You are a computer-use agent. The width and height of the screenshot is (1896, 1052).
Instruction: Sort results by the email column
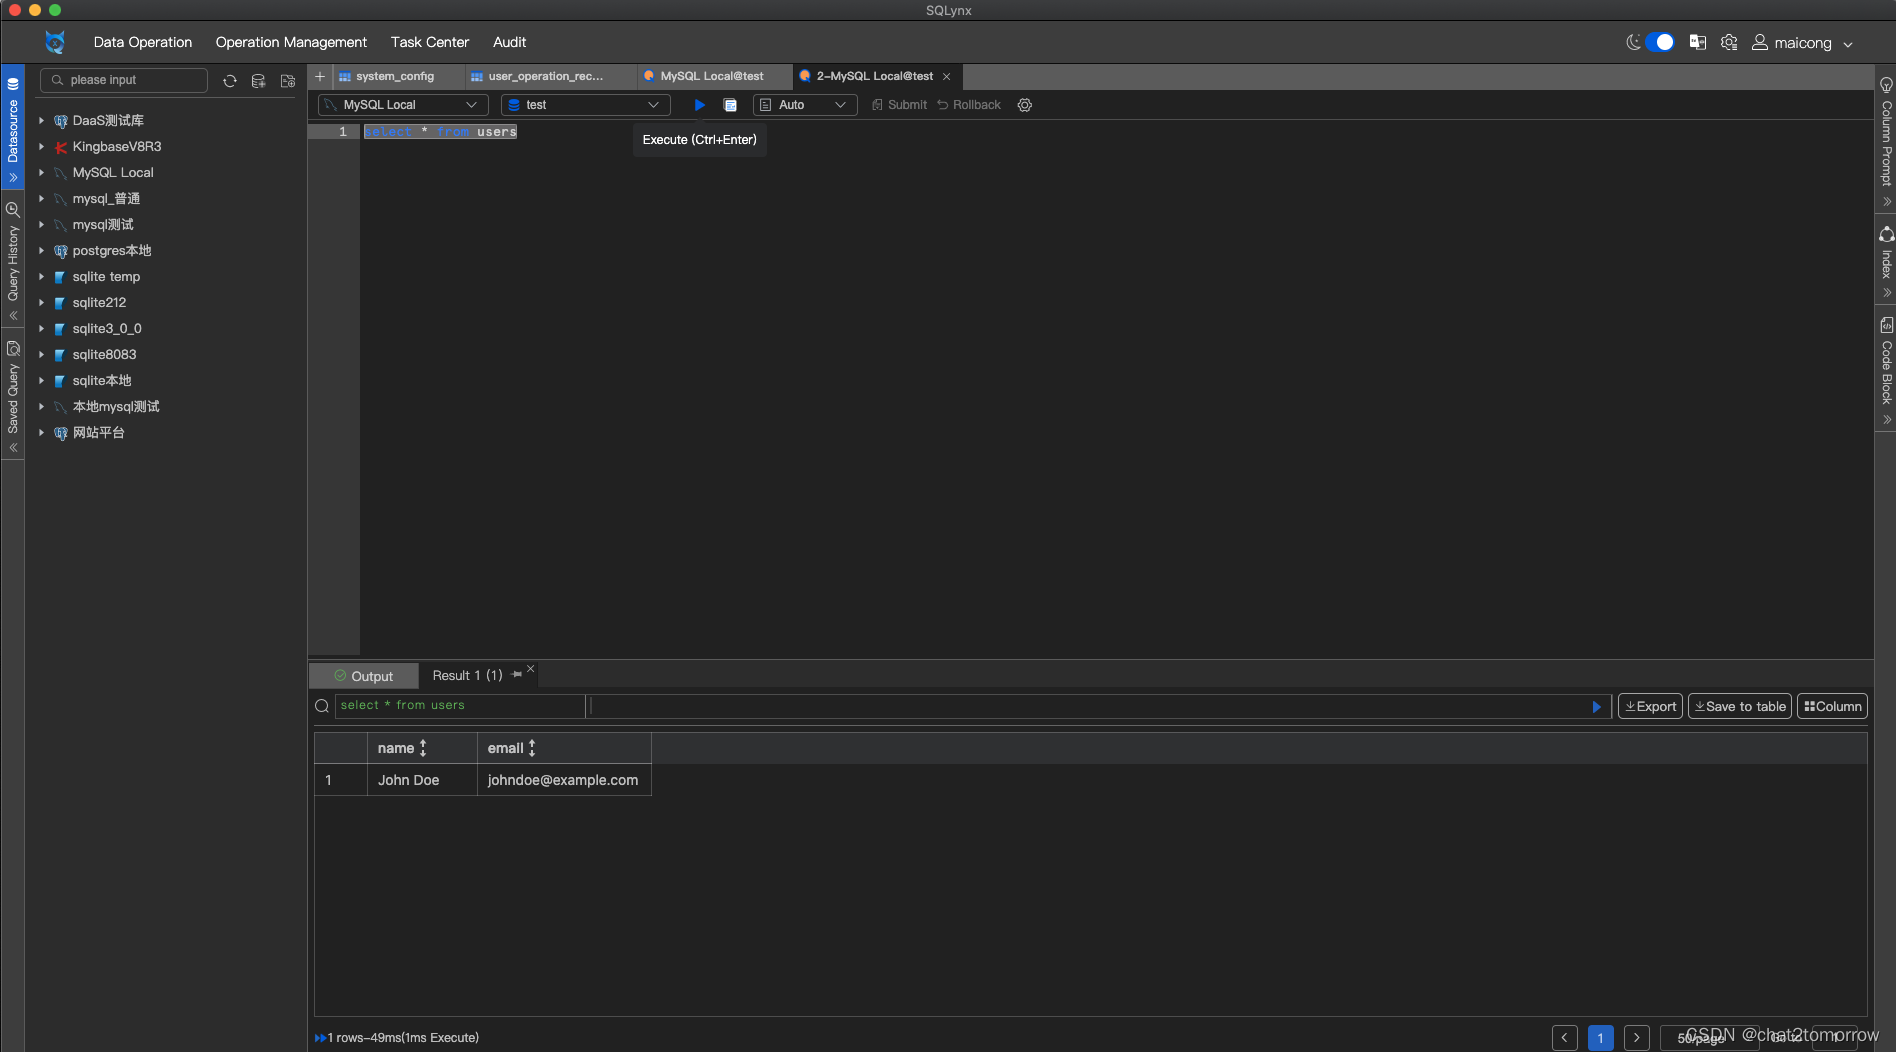pyautogui.click(x=531, y=748)
